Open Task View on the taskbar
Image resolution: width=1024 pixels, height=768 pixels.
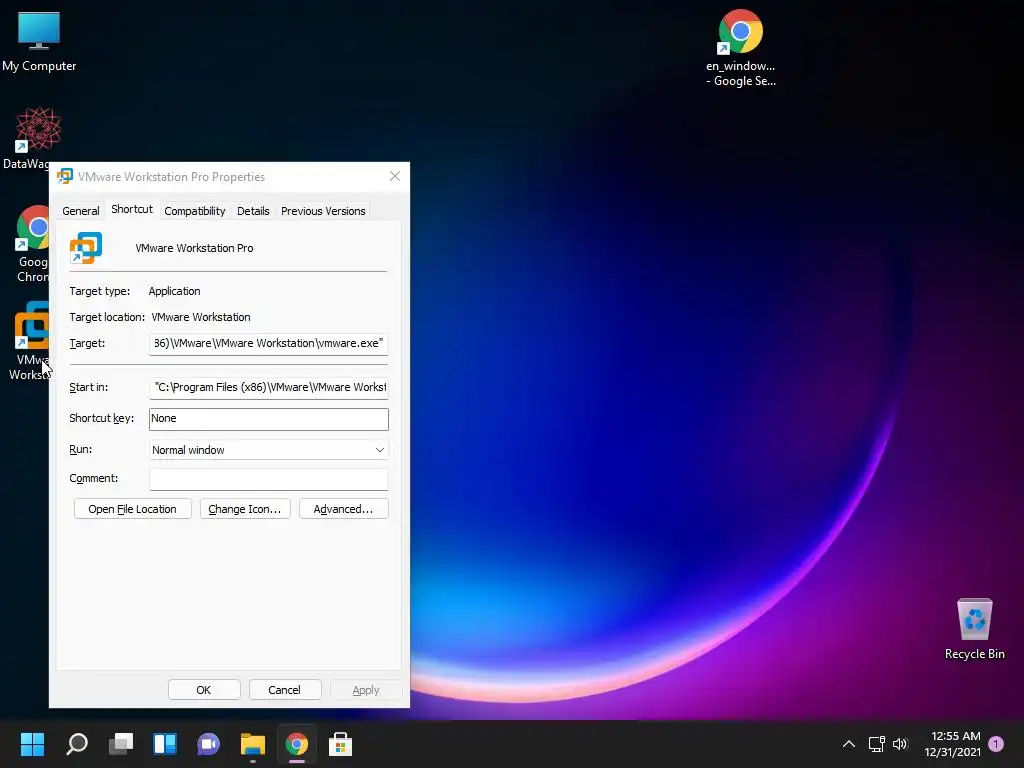click(x=121, y=744)
